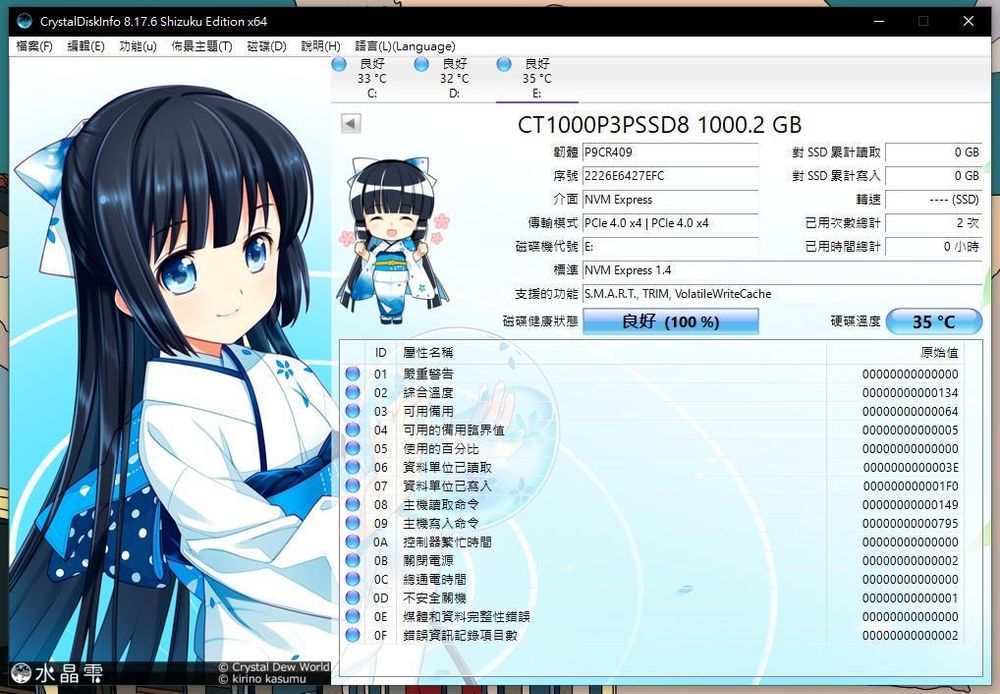Click the 良好 (100%) health status button
This screenshot has width=1000, height=694.
pos(670,321)
